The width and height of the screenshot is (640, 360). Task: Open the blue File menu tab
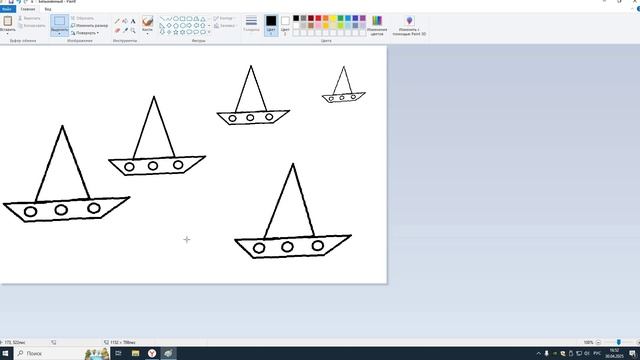(x=7, y=9)
